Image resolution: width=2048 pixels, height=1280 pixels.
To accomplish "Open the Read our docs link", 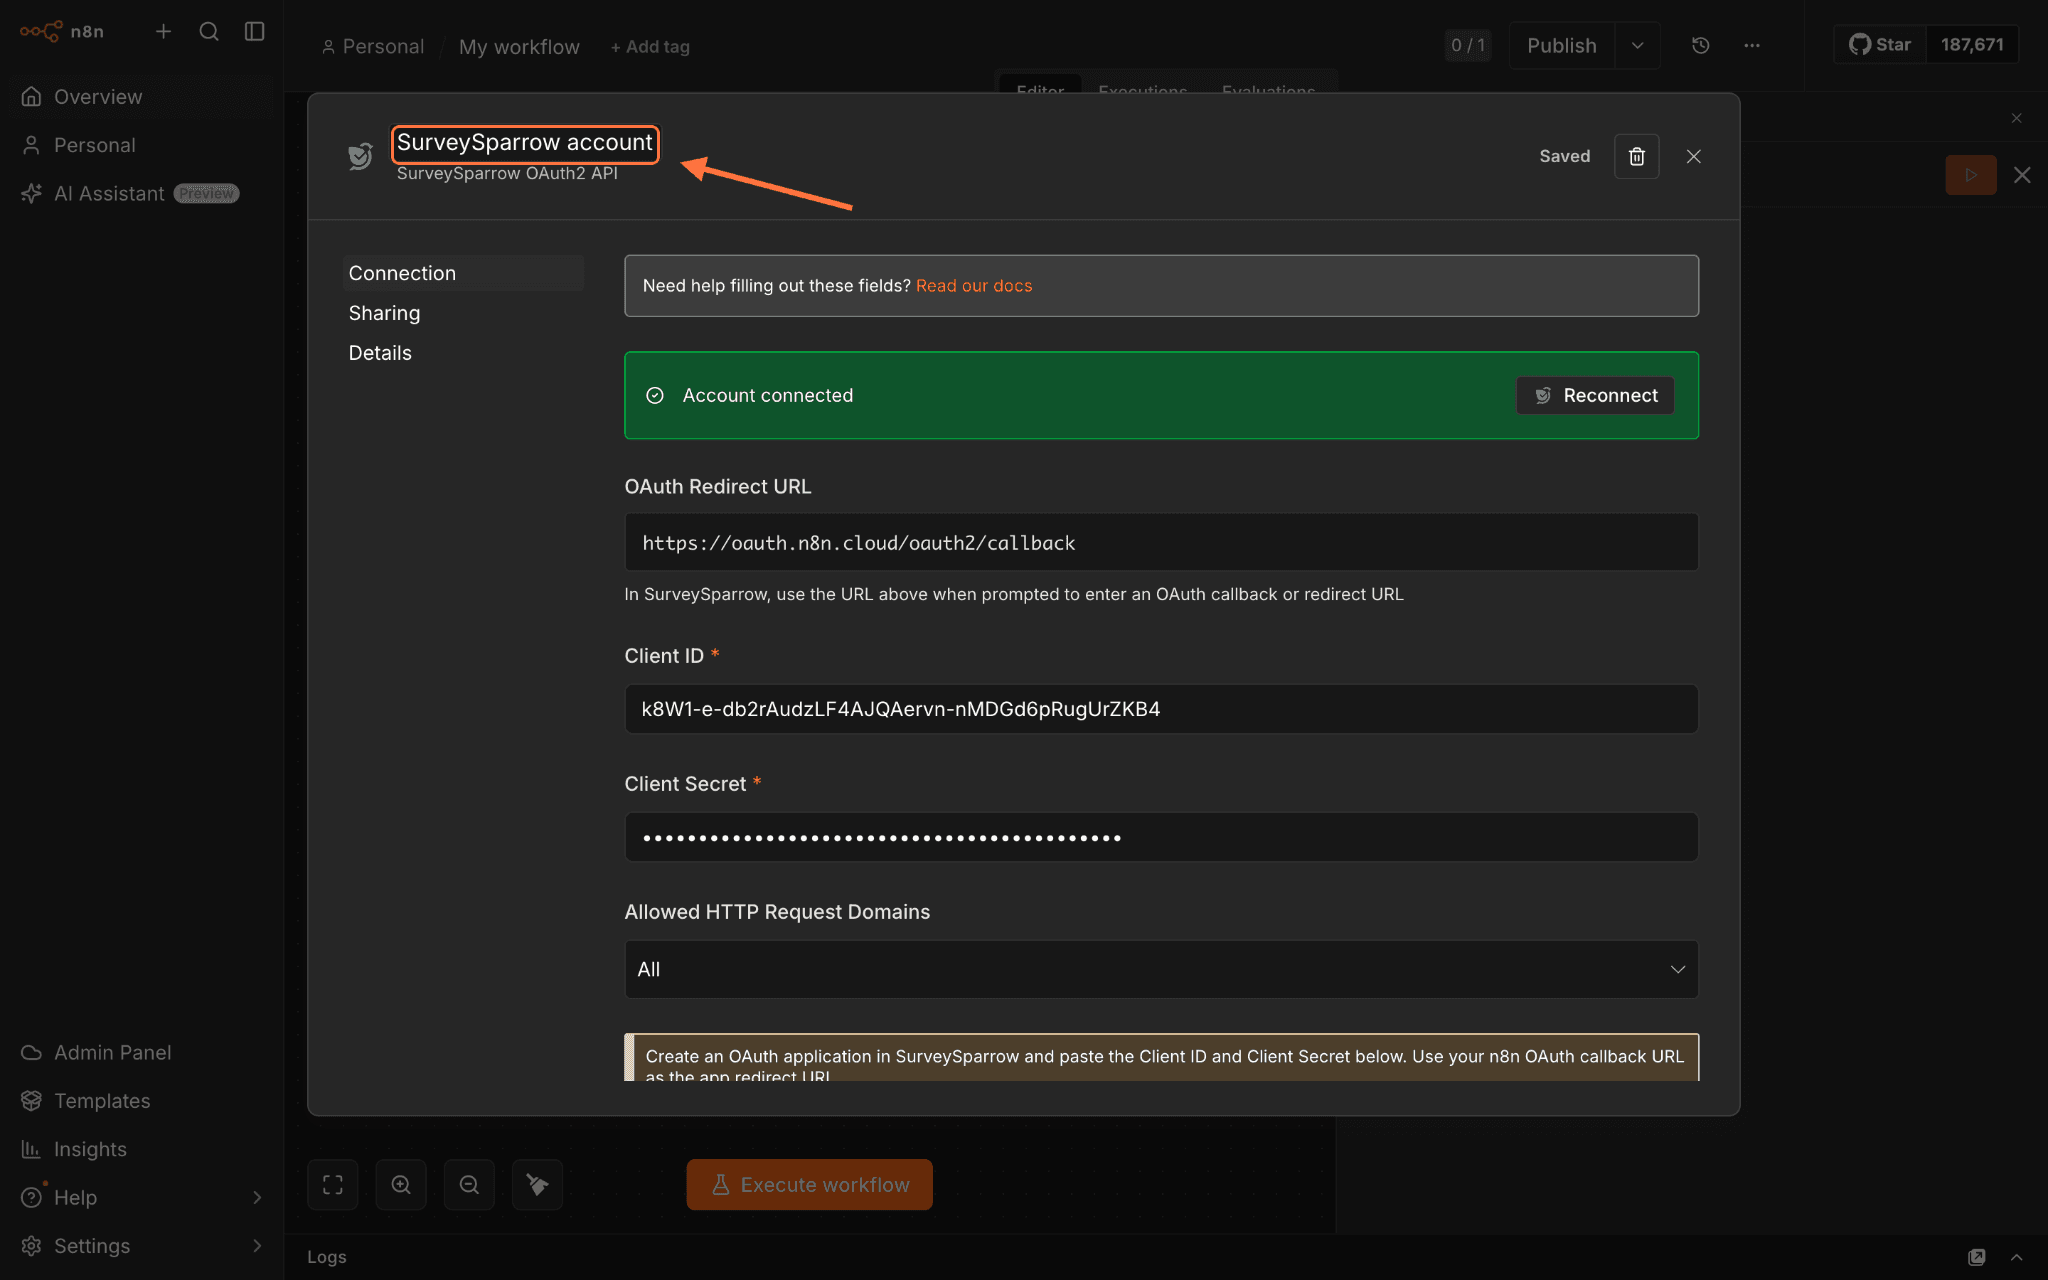I will [974, 286].
